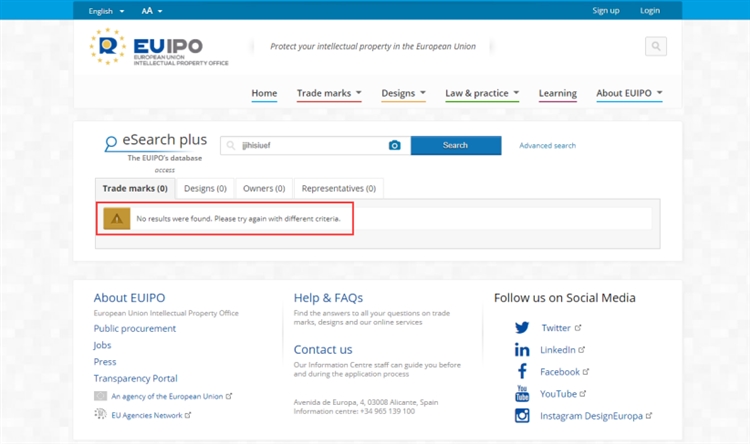The width and height of the screenshot is (750, 444).
Task: Click the camera image search icon
Action: pos(395,145)
